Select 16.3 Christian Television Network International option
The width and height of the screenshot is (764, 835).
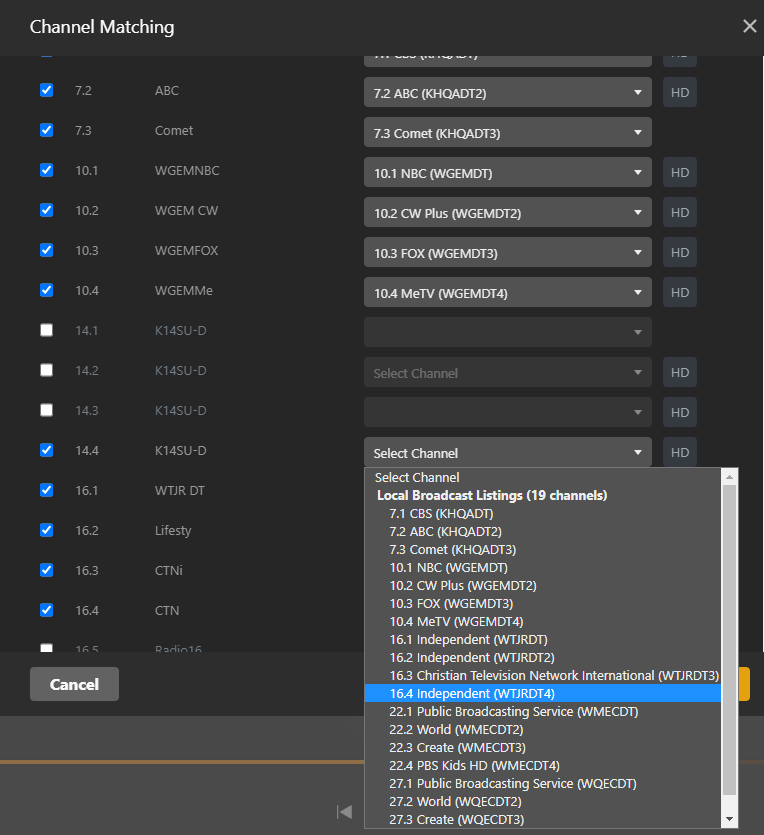(x=543, y=675)
